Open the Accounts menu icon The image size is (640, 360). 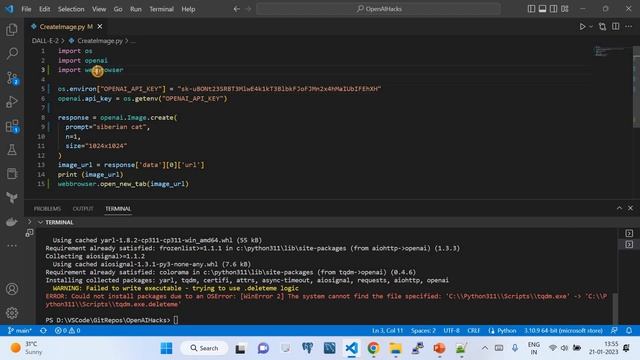[12, 289]
